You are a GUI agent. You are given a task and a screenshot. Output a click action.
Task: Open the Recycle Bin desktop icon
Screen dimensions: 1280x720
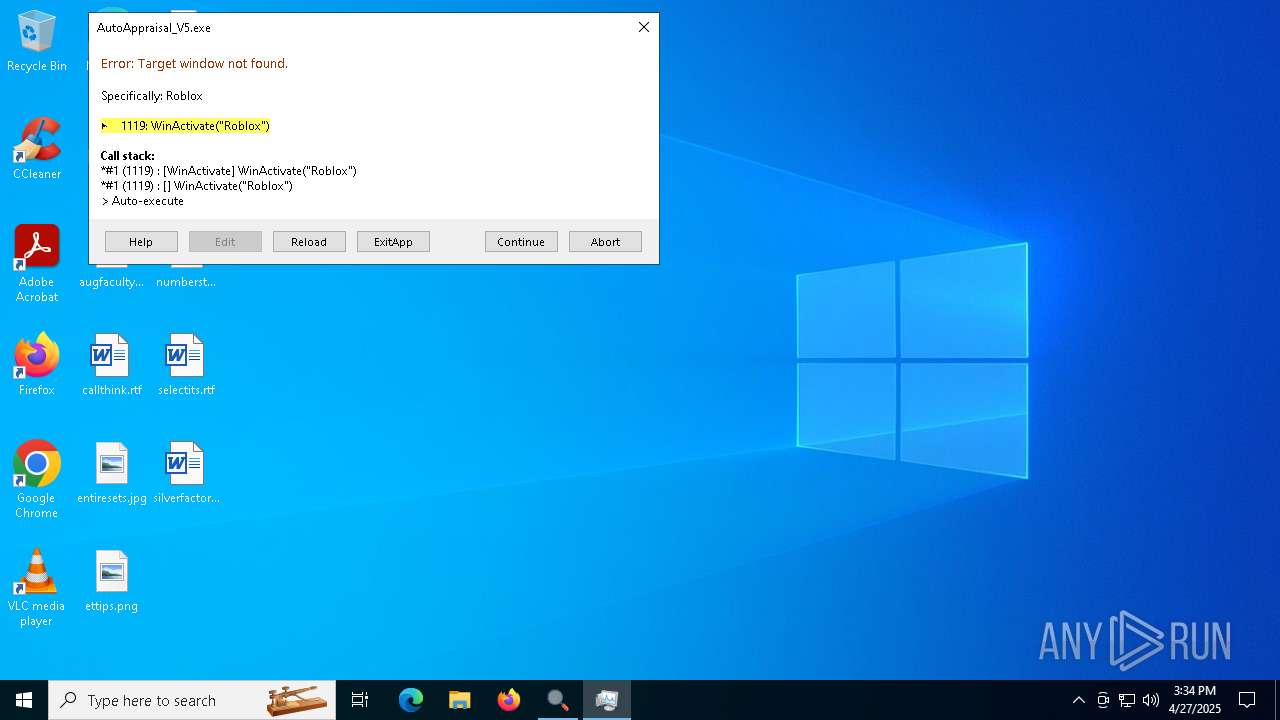click(37, 42)
